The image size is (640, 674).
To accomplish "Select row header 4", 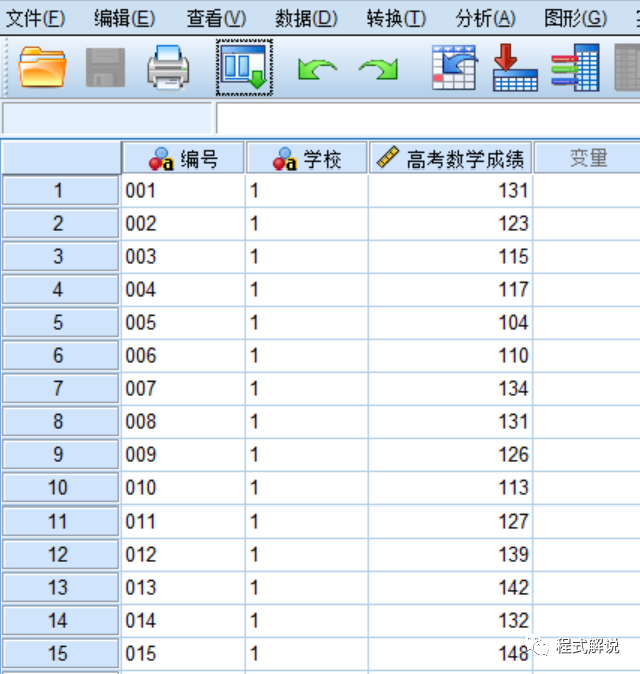I will point(60,290).
